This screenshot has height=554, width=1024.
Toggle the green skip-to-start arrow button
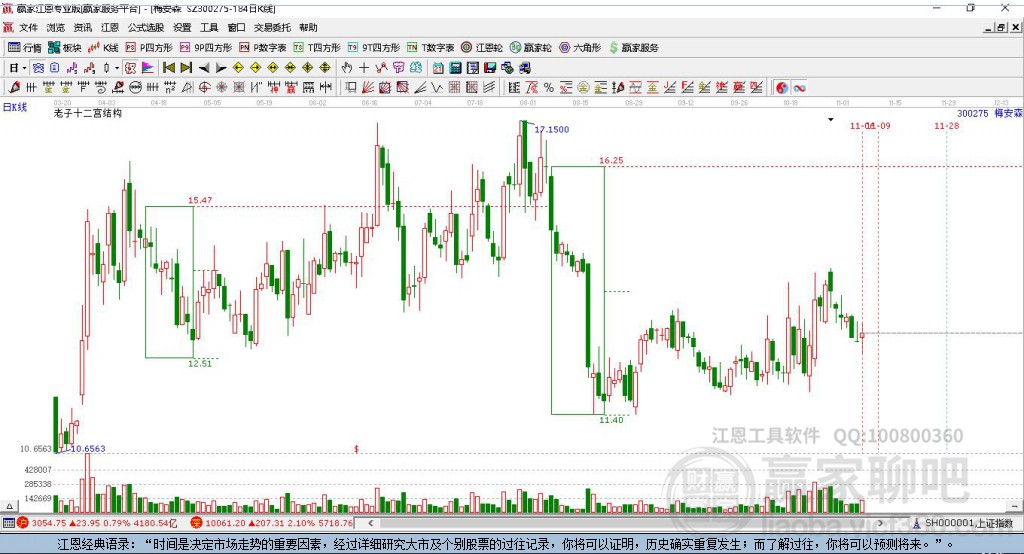(x=168, y=67)
